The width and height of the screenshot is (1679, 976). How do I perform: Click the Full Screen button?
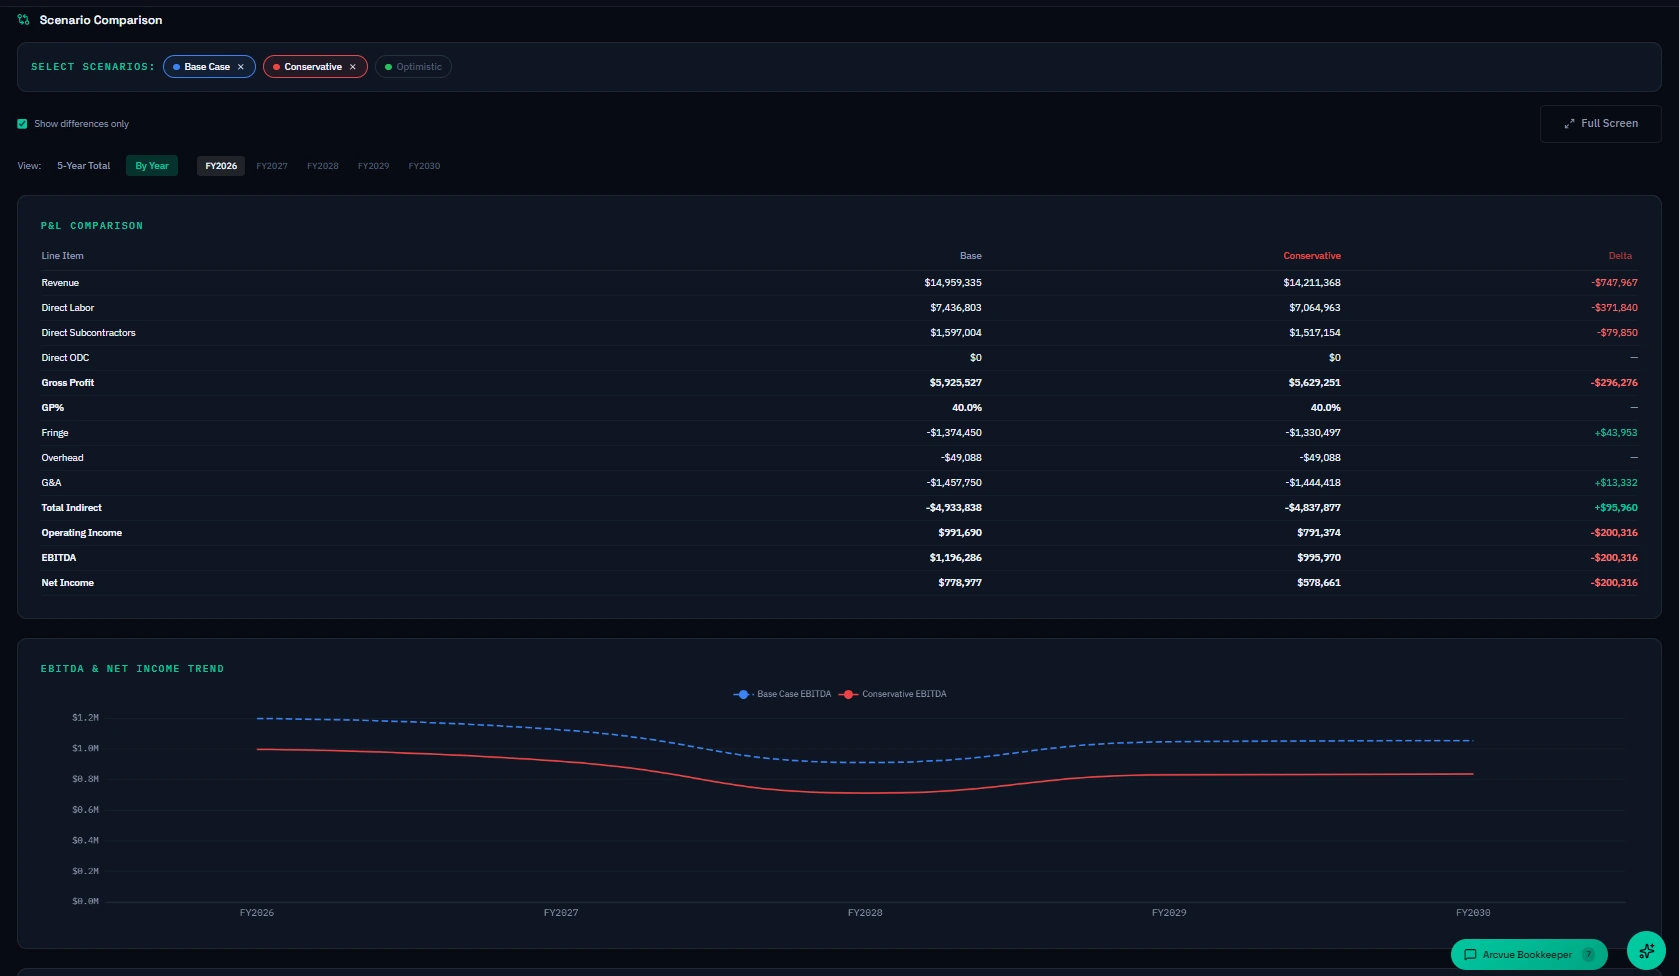click(x=1600, y=124)
